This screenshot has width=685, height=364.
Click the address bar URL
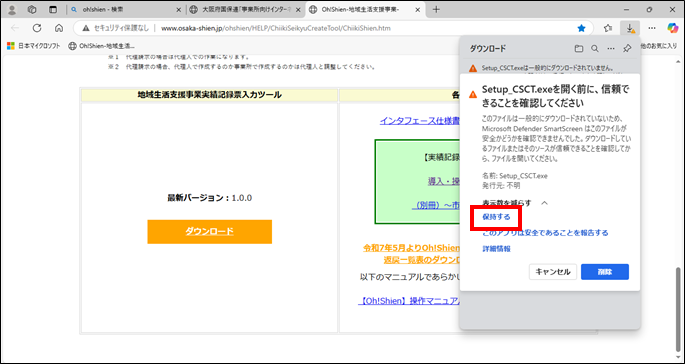click(x=276, y=28)
